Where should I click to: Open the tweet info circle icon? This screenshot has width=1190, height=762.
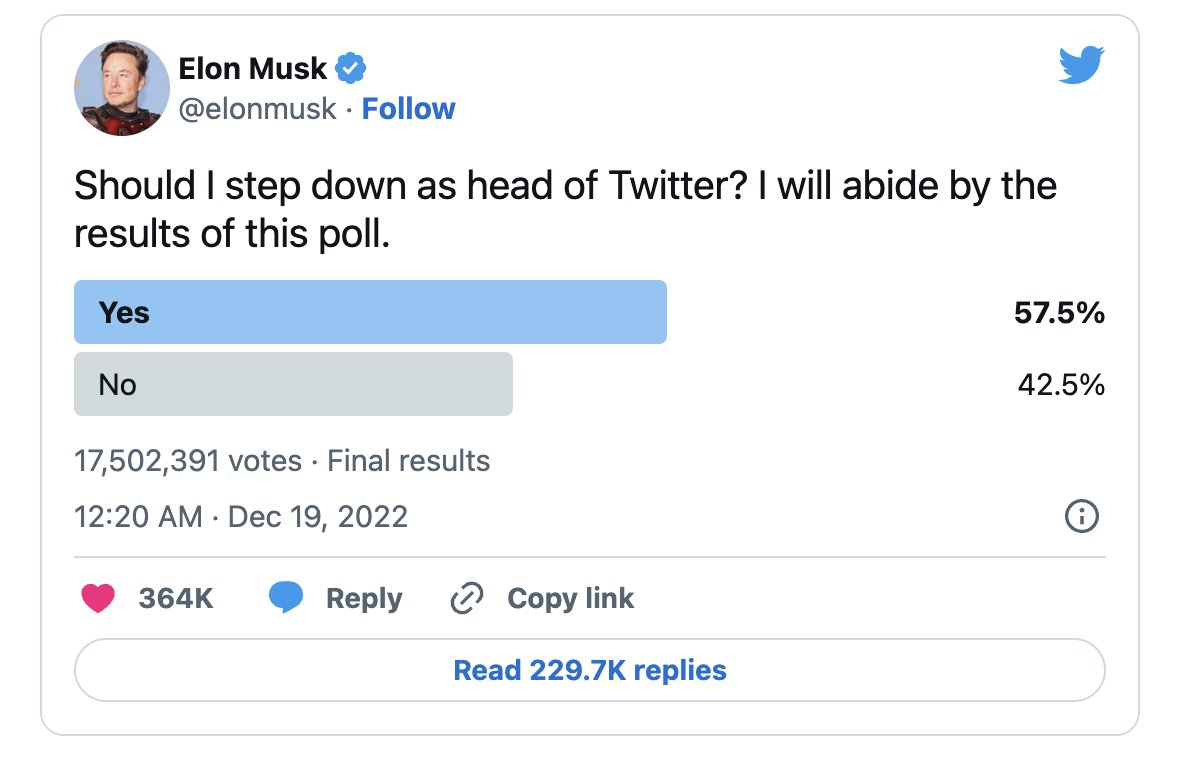pos(1083,516)
